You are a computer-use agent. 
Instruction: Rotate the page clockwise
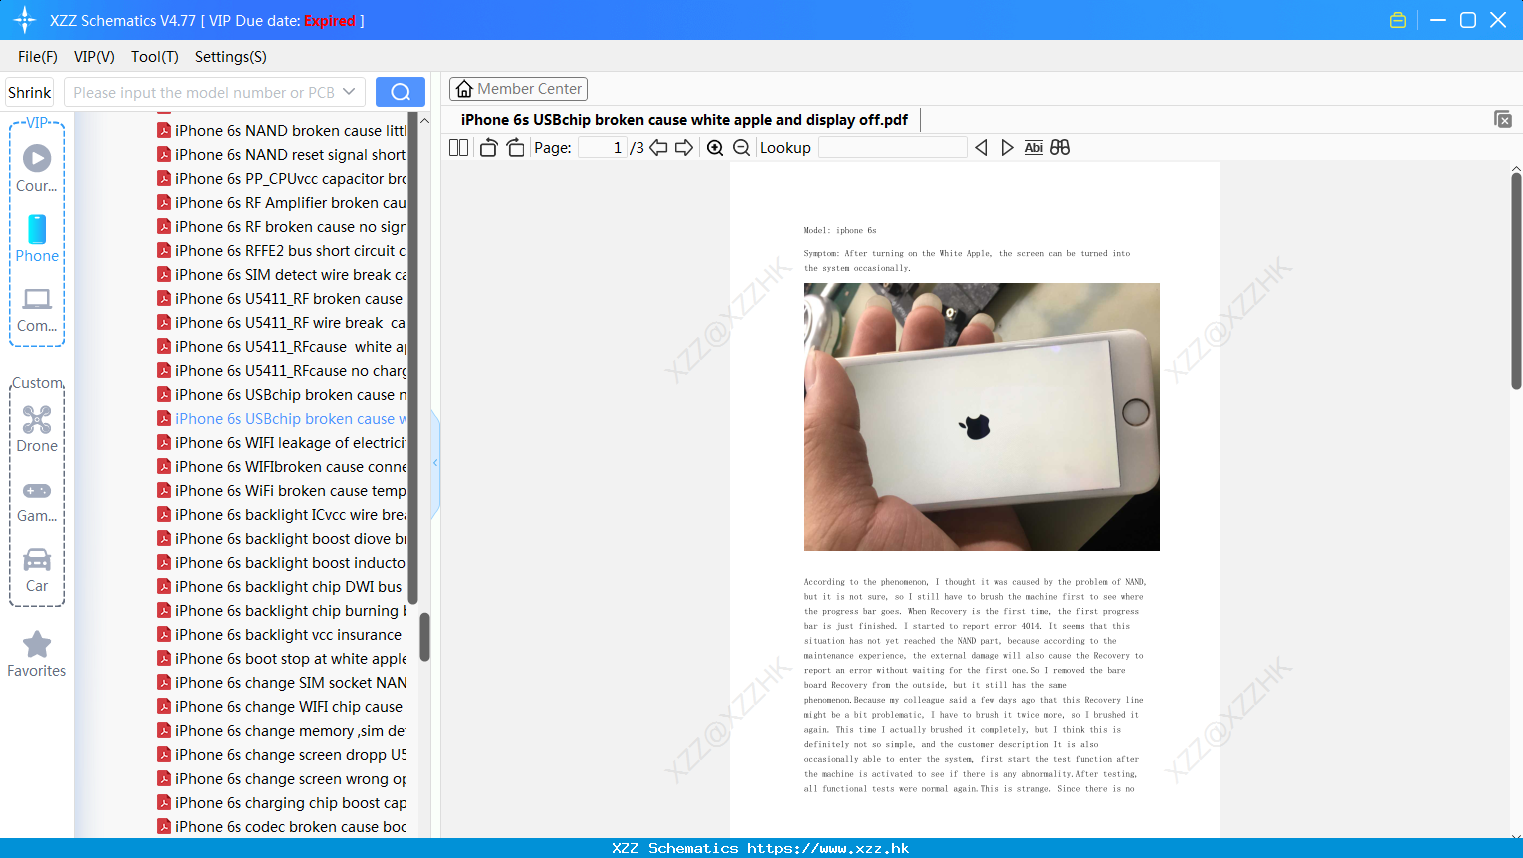click(x=515, y=148)
